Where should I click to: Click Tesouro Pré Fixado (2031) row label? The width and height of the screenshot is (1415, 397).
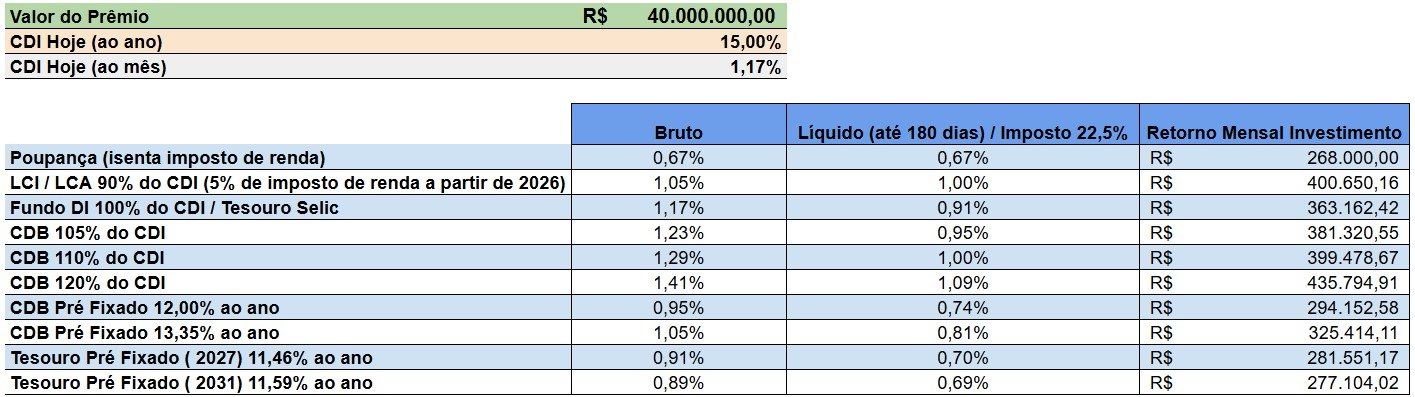[287, 382]
